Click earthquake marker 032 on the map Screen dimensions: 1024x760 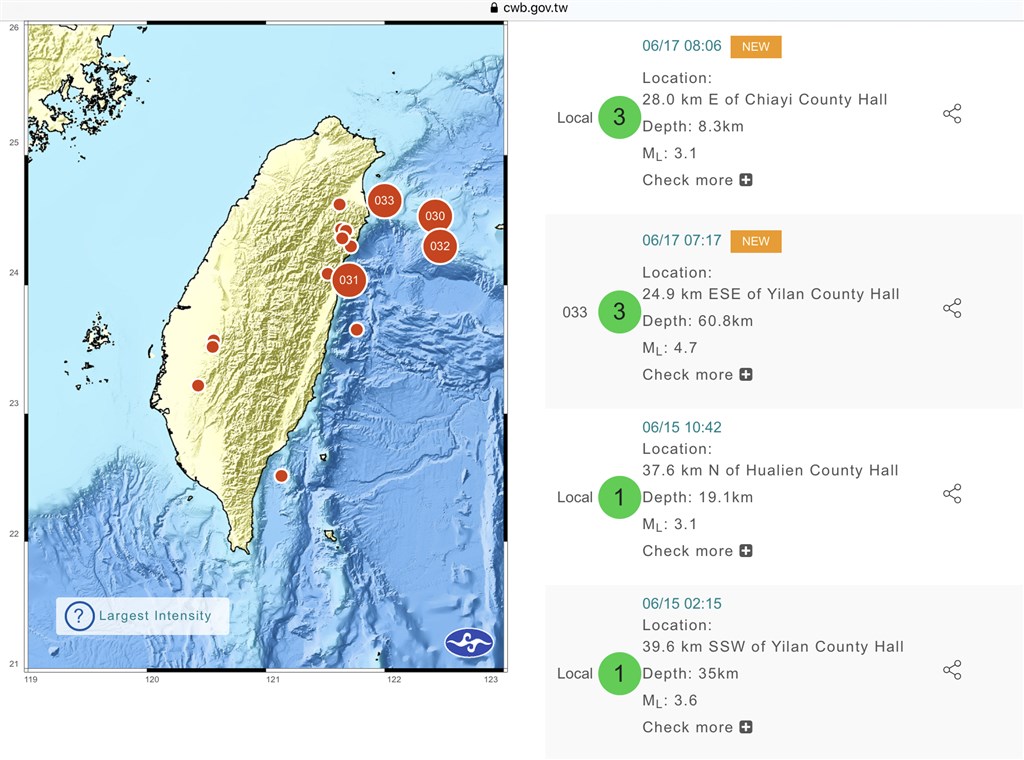(x=438, y=245)
